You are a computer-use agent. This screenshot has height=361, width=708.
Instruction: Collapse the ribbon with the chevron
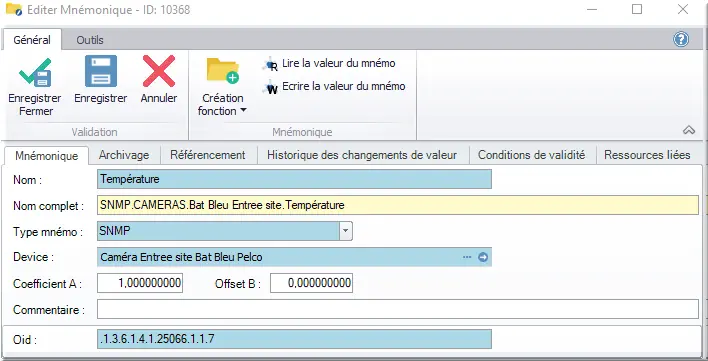pos(689,130)
